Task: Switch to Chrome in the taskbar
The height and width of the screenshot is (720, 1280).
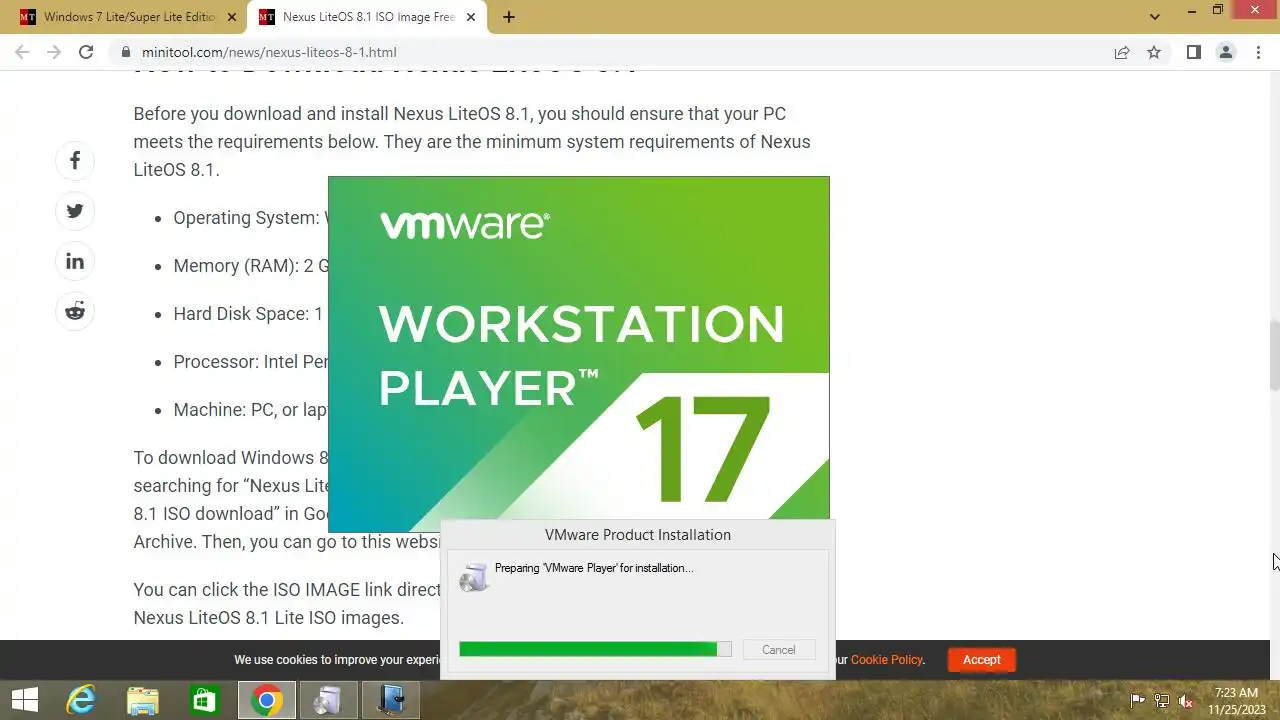Action: click(x=266, y=701)
